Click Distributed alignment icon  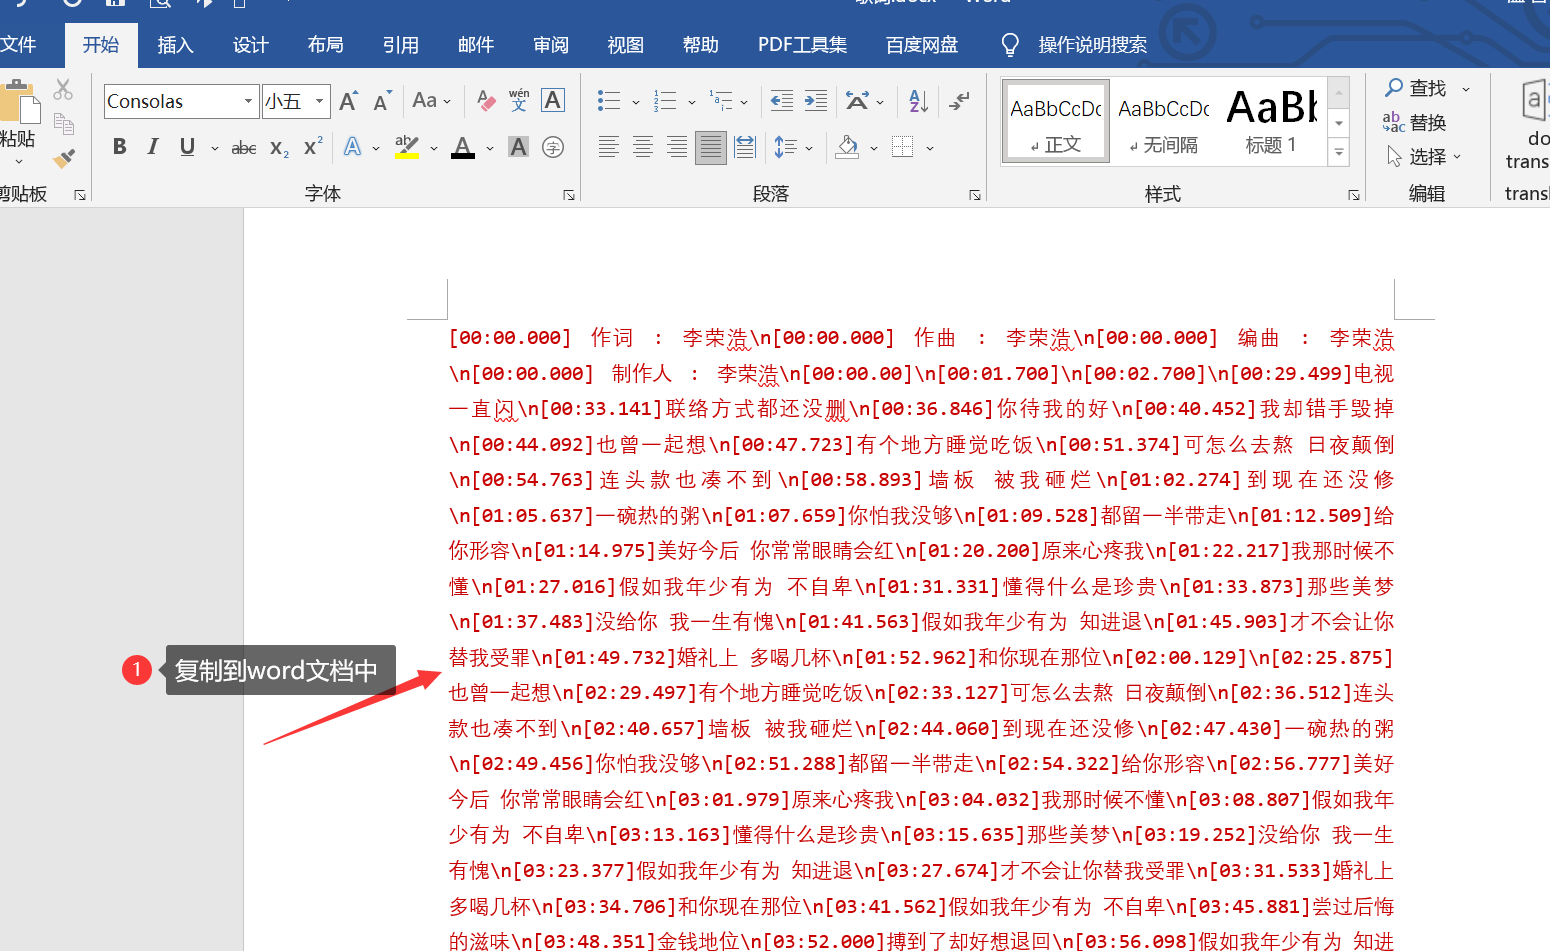(x=745, y=148)
